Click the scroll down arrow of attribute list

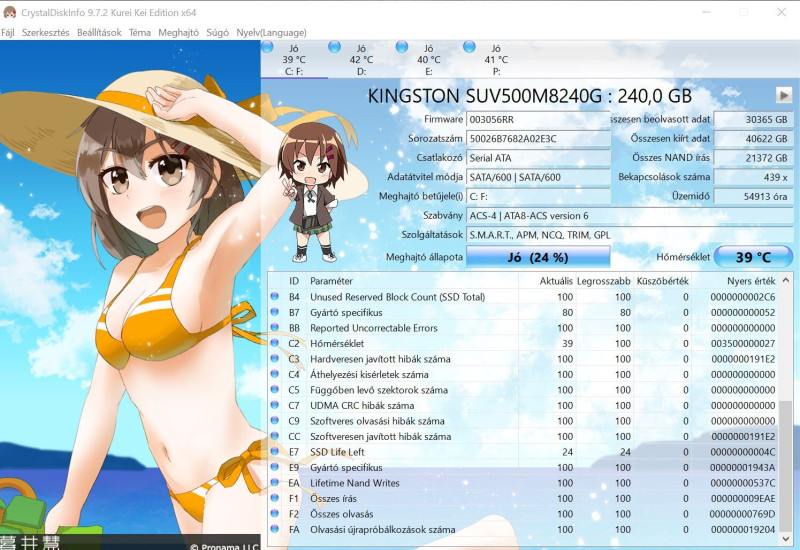pyautogui.click(x=786, y=538)
